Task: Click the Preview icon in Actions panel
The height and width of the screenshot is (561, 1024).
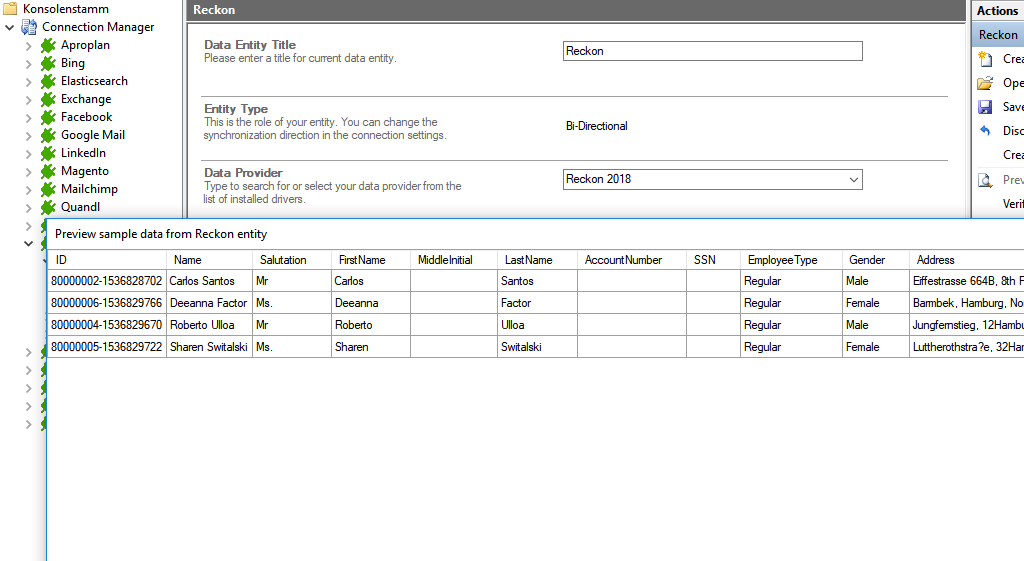Action: (985, 180)
